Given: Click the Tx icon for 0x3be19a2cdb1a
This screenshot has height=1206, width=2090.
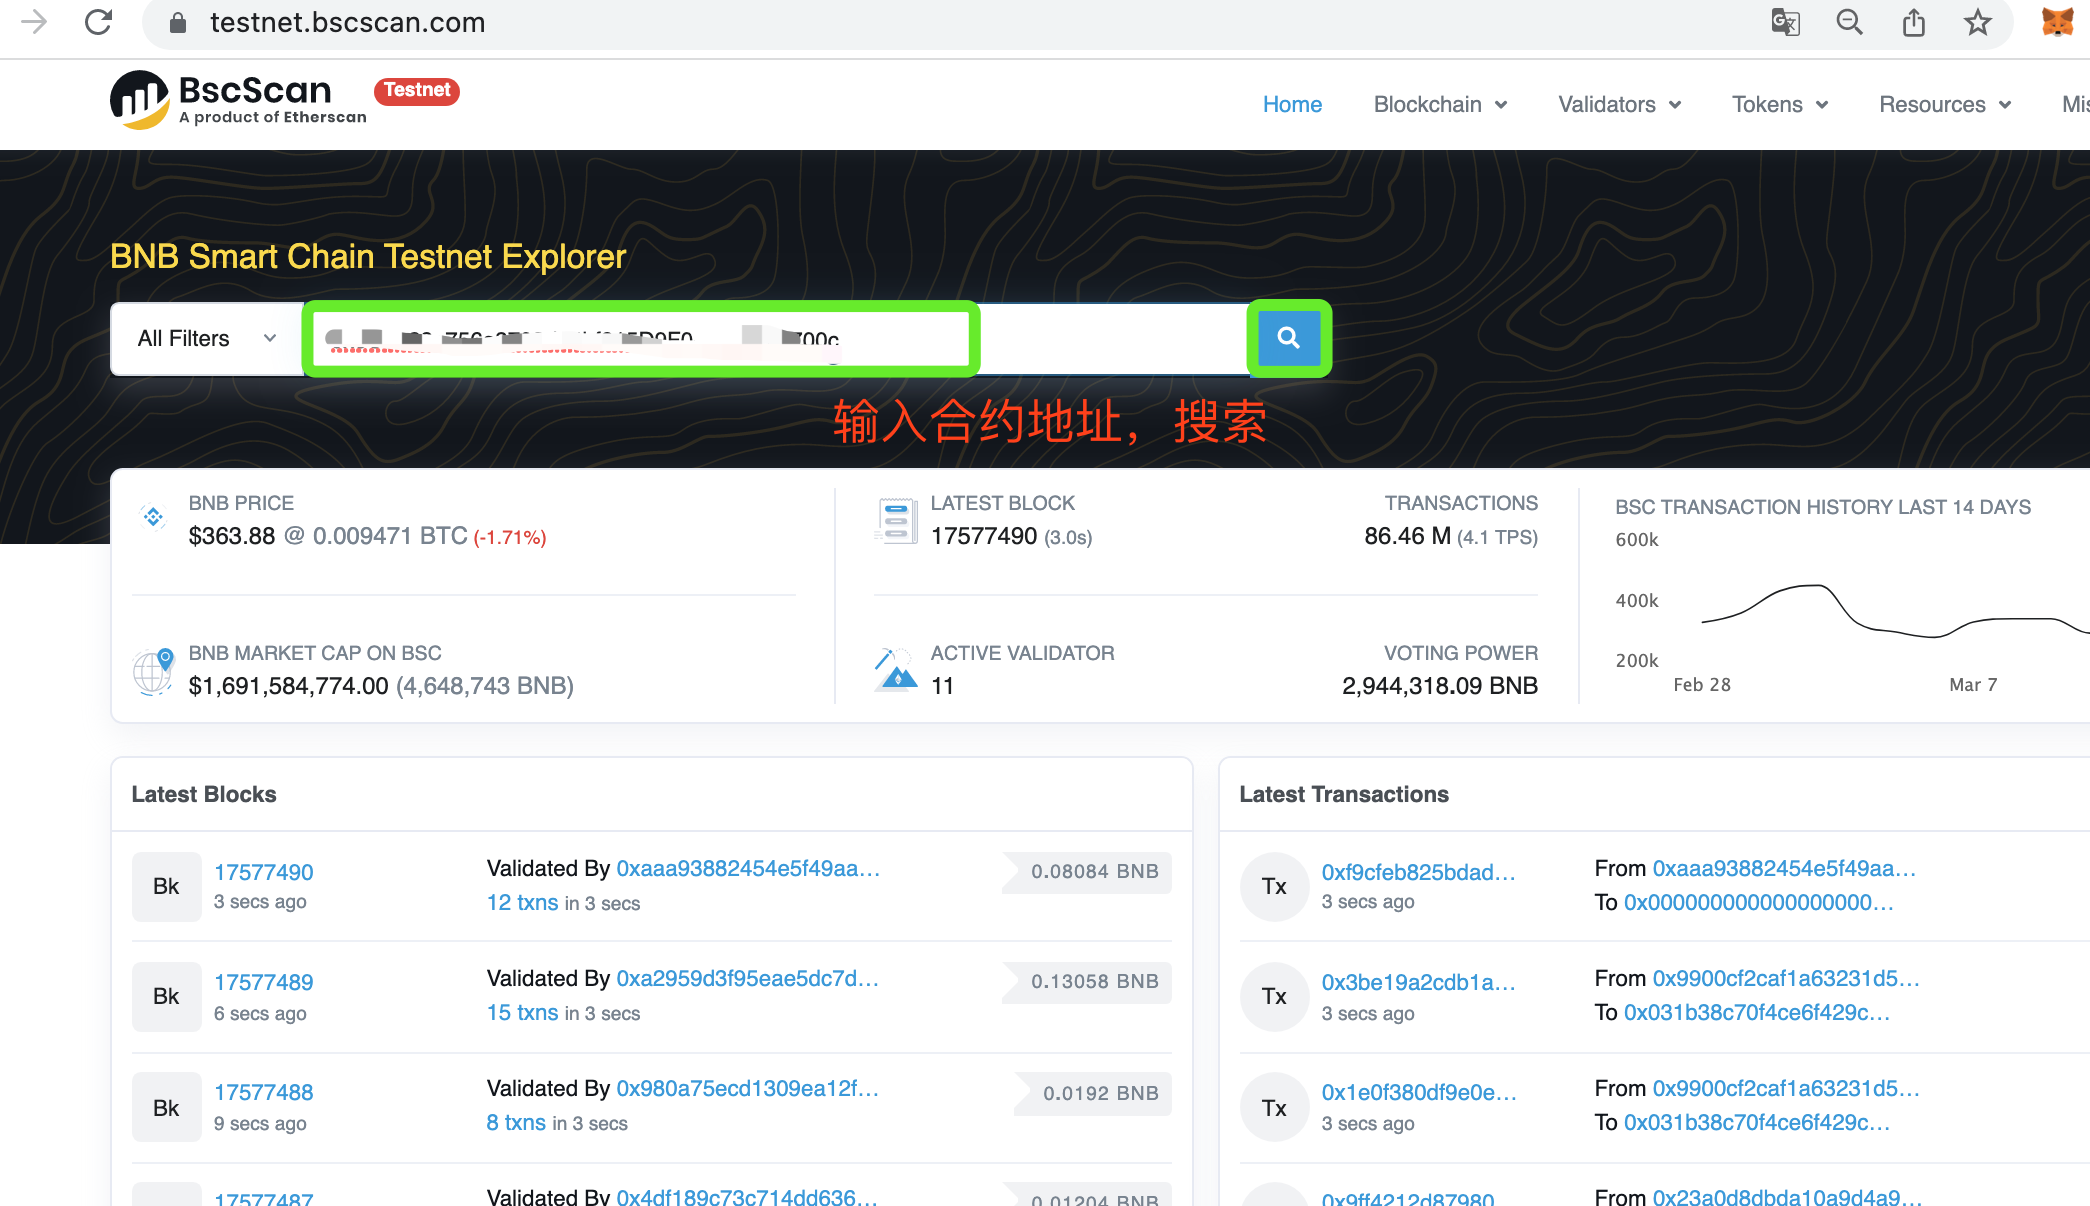Looking at the screenshot, I should tap(1274, 996).
